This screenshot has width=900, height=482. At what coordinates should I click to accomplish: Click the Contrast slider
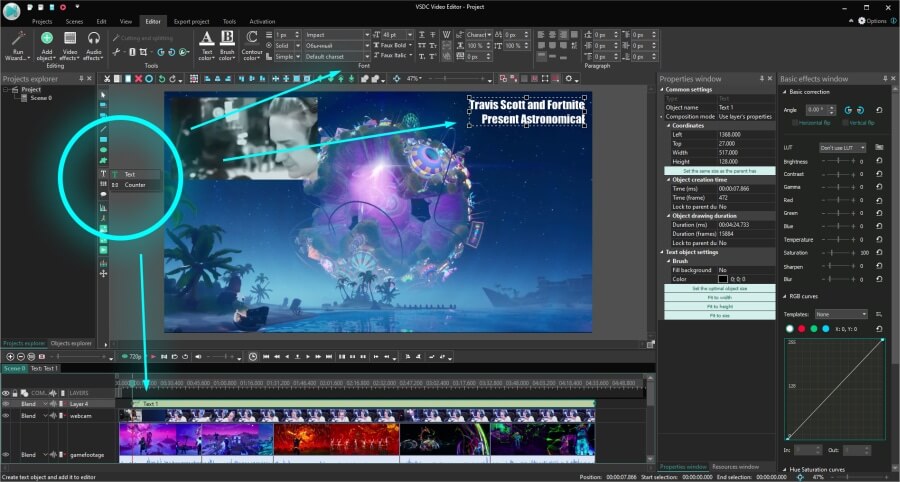coord(837,174)
